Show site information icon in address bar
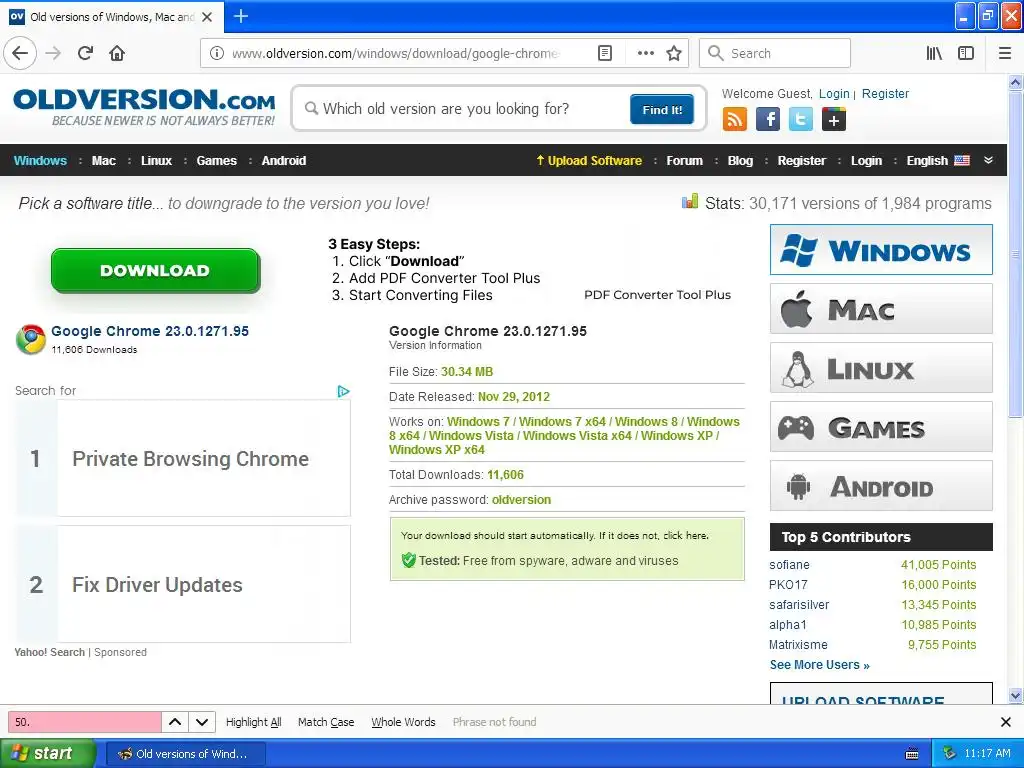 (x=216, y=53)
